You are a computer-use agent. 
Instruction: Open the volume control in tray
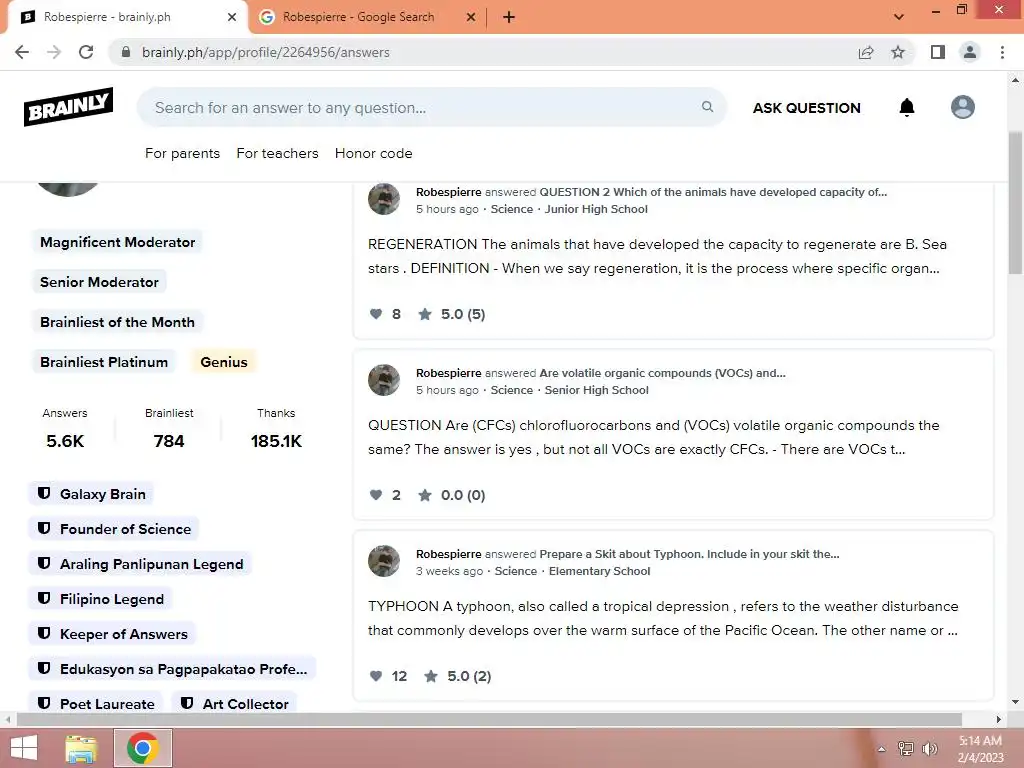point(930,748)
